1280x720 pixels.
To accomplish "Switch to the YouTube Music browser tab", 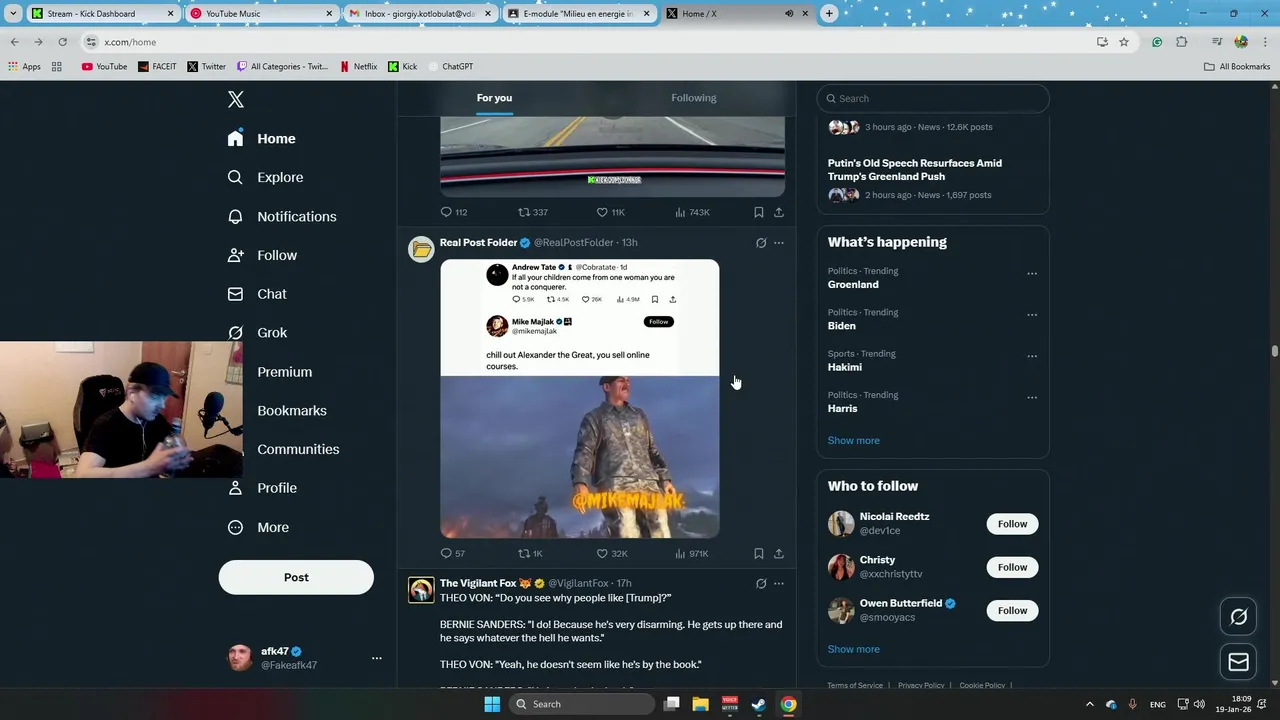I will click(260, 14).
